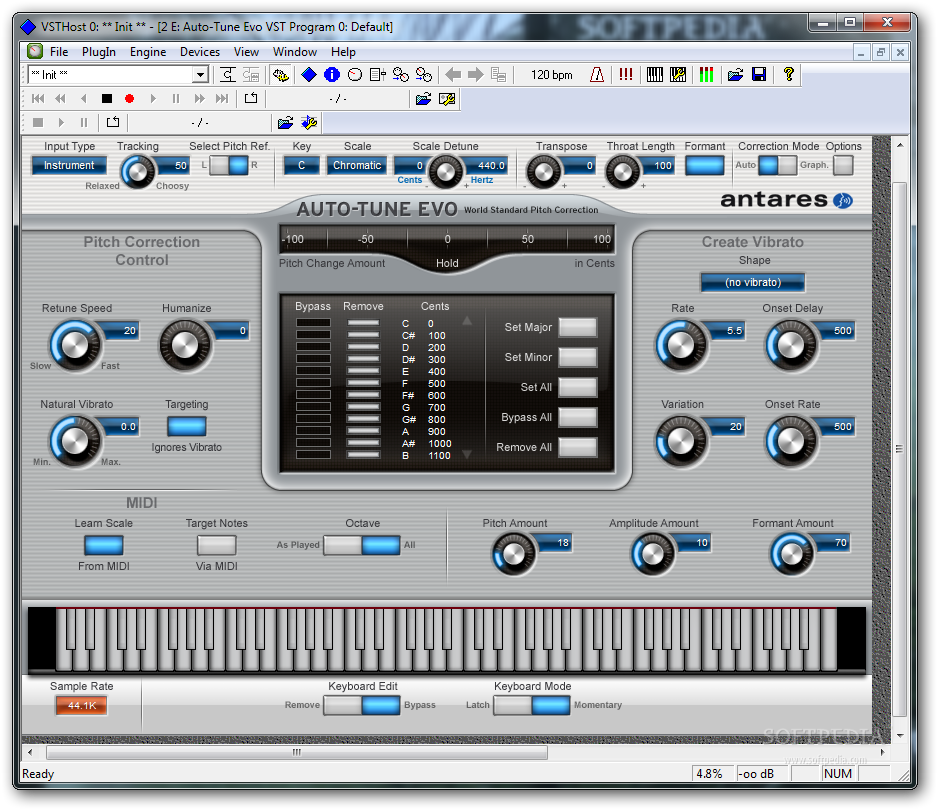Click the blue floppy disk save icon
The image size is (938, 810).
[x=759, y=75]
